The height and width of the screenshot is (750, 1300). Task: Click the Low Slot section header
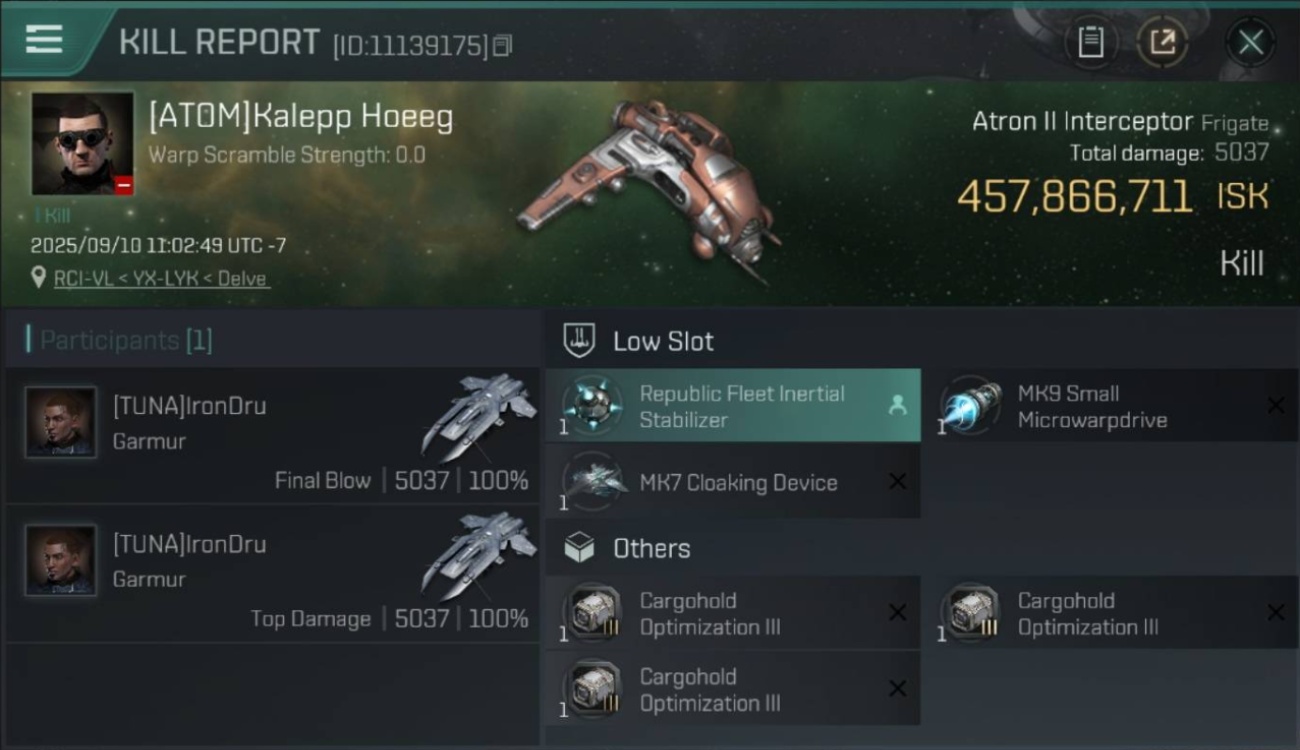point(663,341)
